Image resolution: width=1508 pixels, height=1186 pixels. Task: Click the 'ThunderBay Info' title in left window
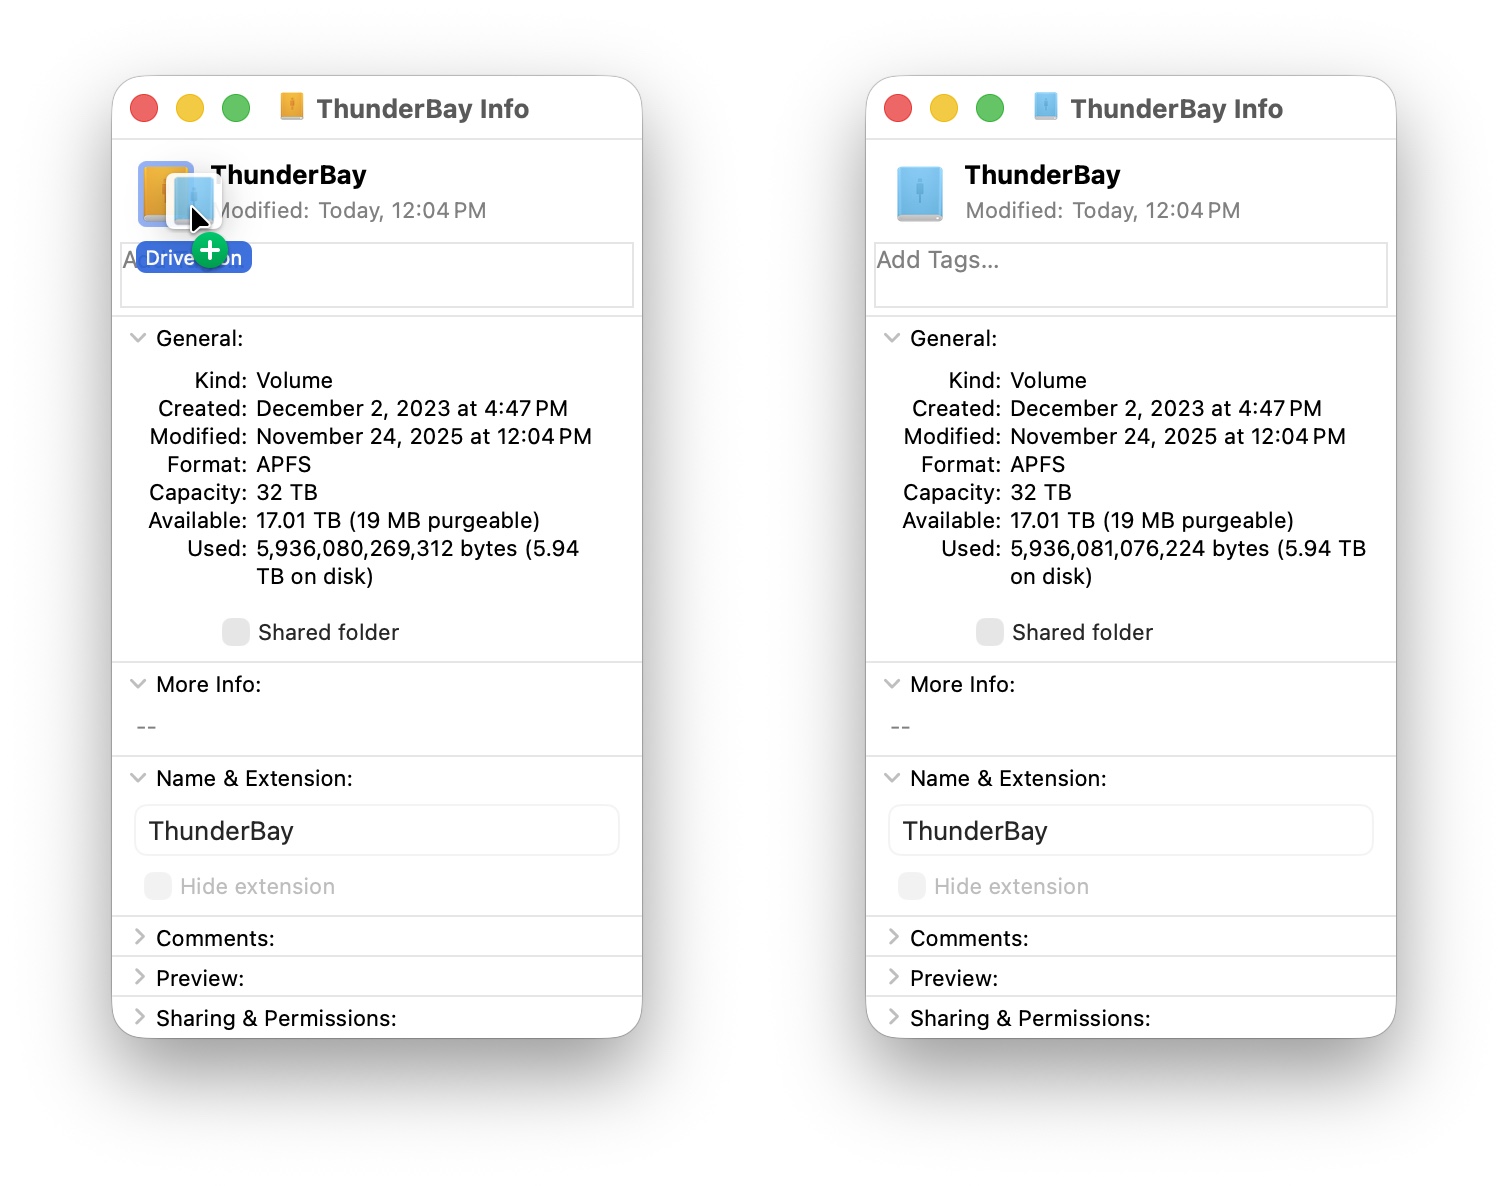click(x=423, y=109)
